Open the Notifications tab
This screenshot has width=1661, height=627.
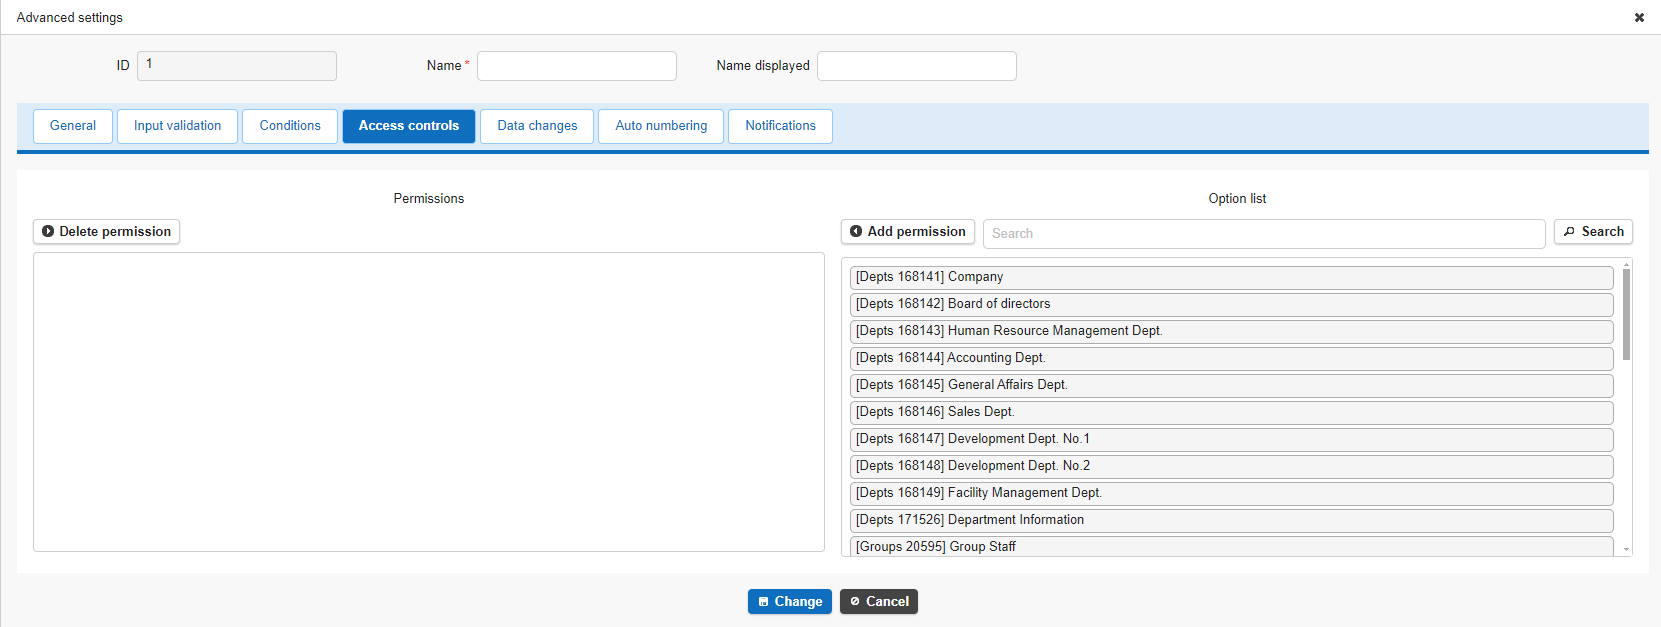tap(780, 126)
